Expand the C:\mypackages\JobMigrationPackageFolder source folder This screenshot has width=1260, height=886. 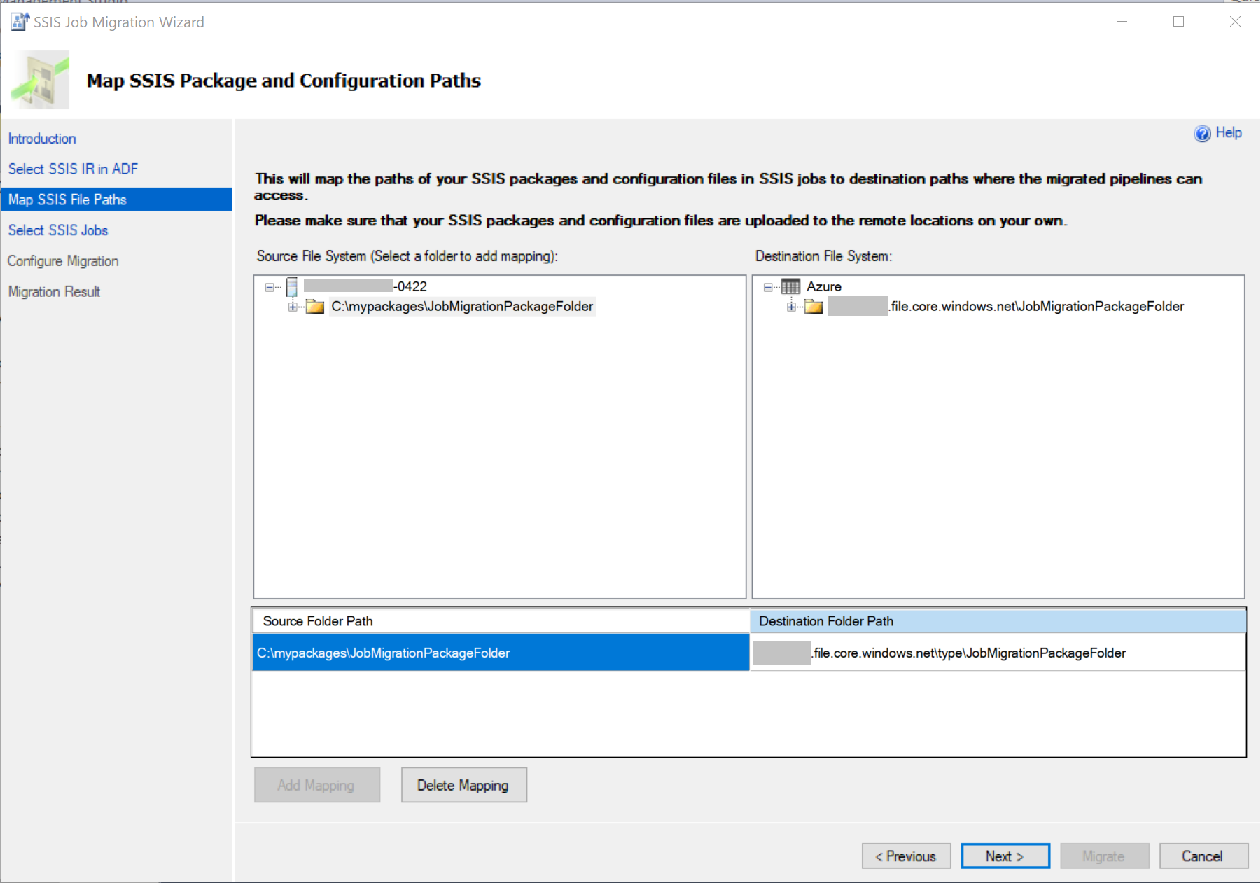pyautogui.click(x=293, y=307)
